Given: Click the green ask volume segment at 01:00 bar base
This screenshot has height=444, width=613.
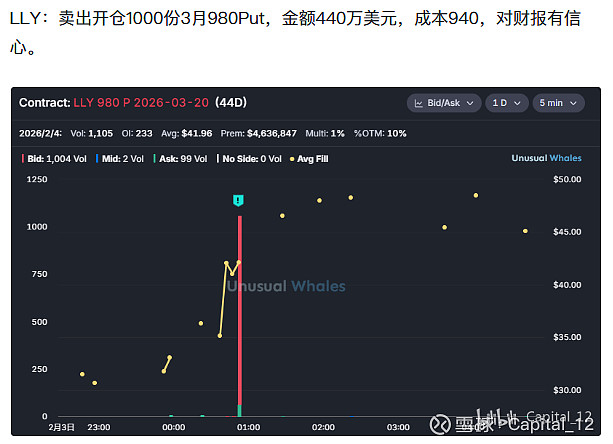Looking at the screenshot, I should [x=240, y=411].
